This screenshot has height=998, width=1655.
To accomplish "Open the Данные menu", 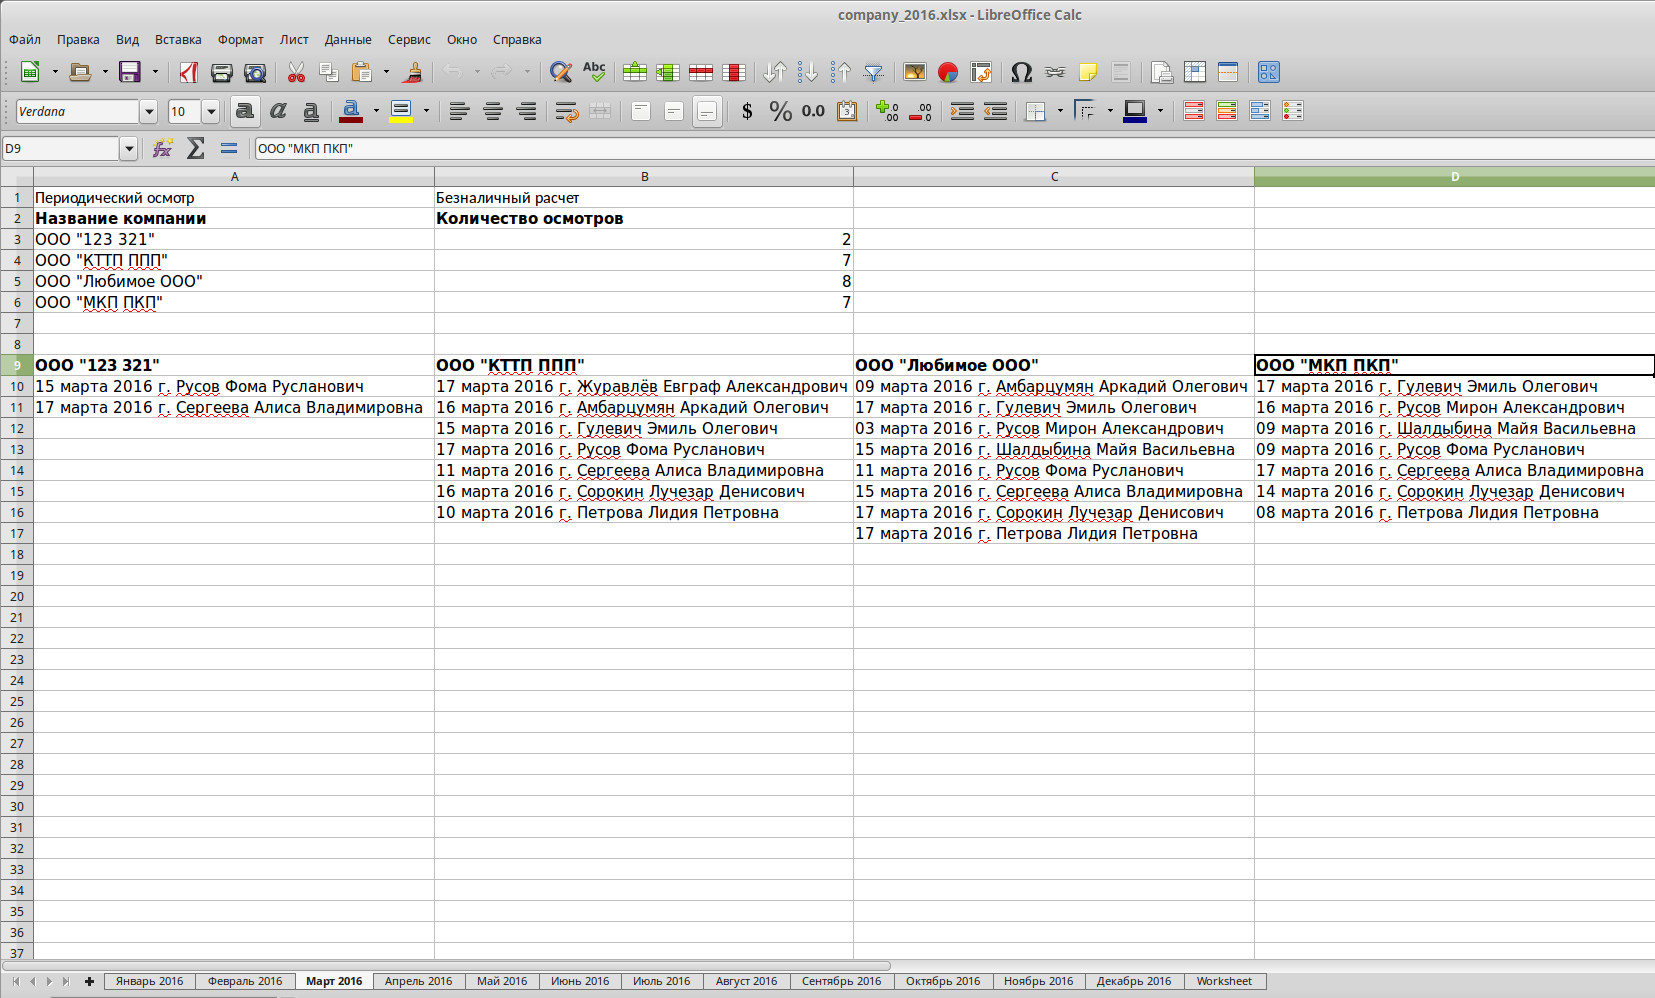I will pos(347,40).
